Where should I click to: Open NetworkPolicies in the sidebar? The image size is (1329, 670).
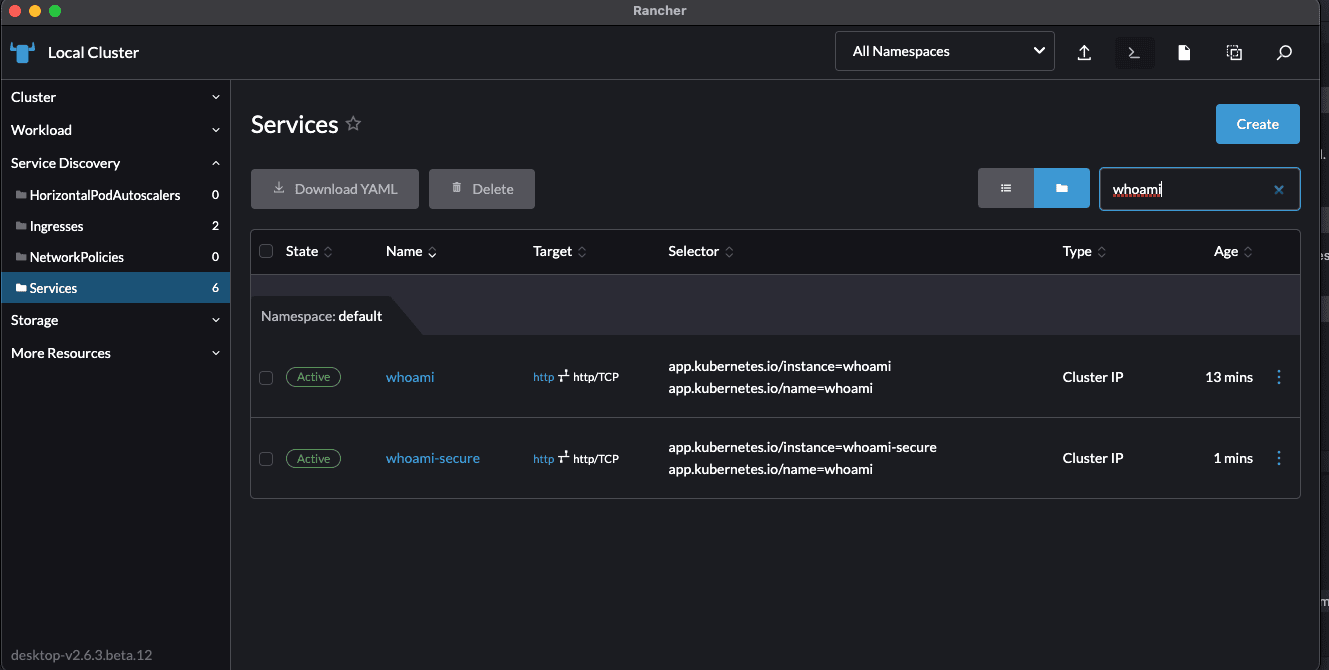pos(77,257)
